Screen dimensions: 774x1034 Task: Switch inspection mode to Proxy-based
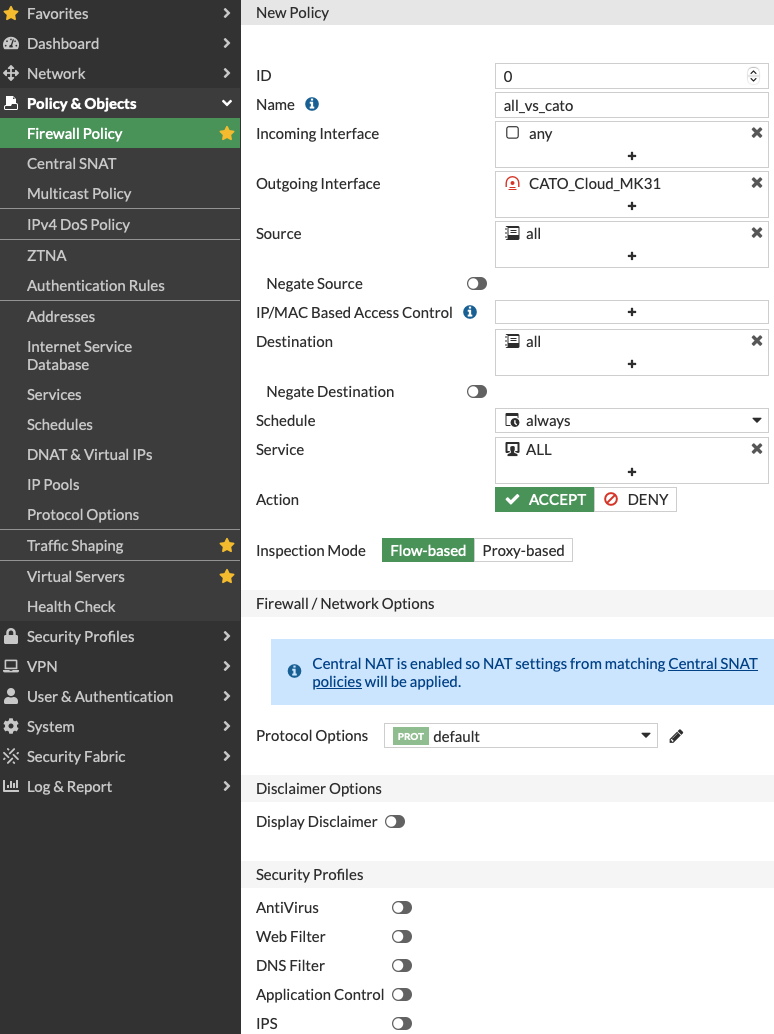pos(522,550)
